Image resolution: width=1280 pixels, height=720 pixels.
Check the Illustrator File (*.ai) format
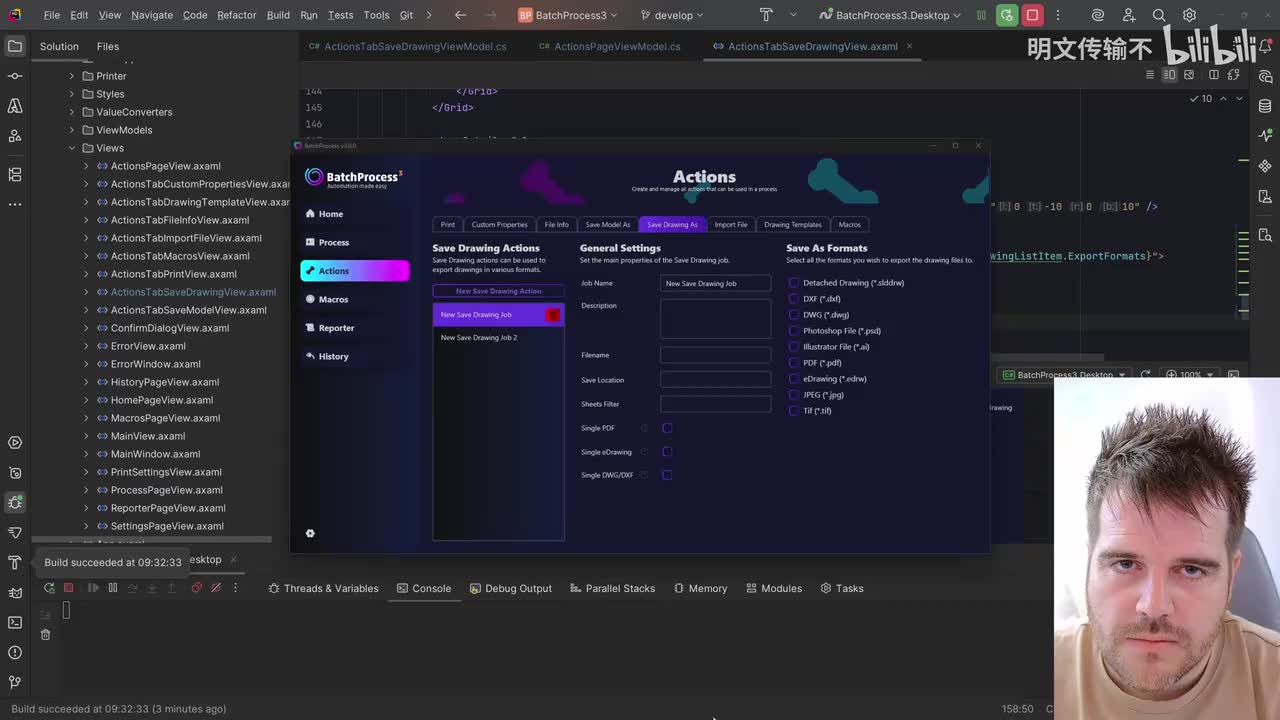click(x=794, y=347)
